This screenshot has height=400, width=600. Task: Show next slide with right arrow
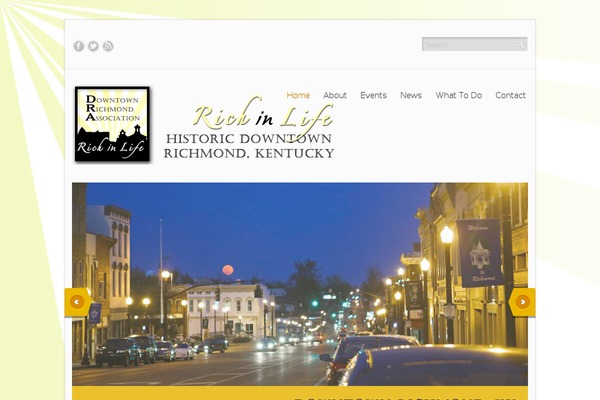(x=522, y=302)
